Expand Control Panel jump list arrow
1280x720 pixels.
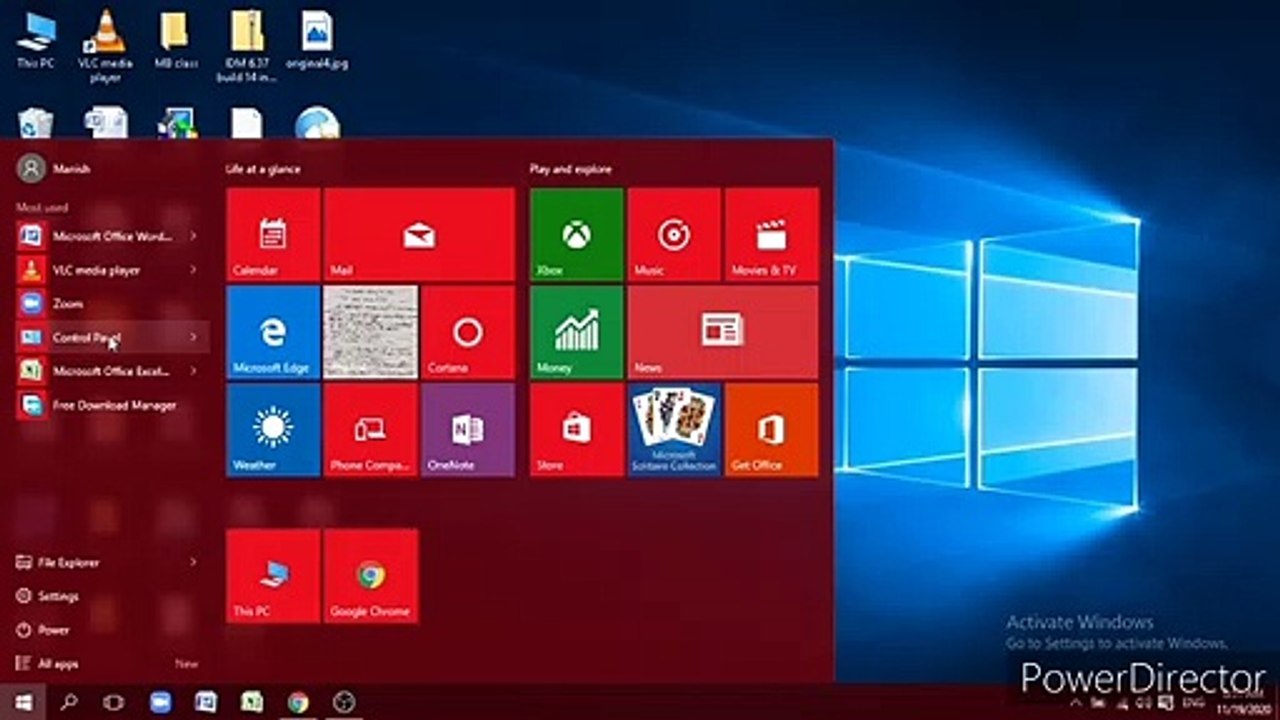coord(193,337)
